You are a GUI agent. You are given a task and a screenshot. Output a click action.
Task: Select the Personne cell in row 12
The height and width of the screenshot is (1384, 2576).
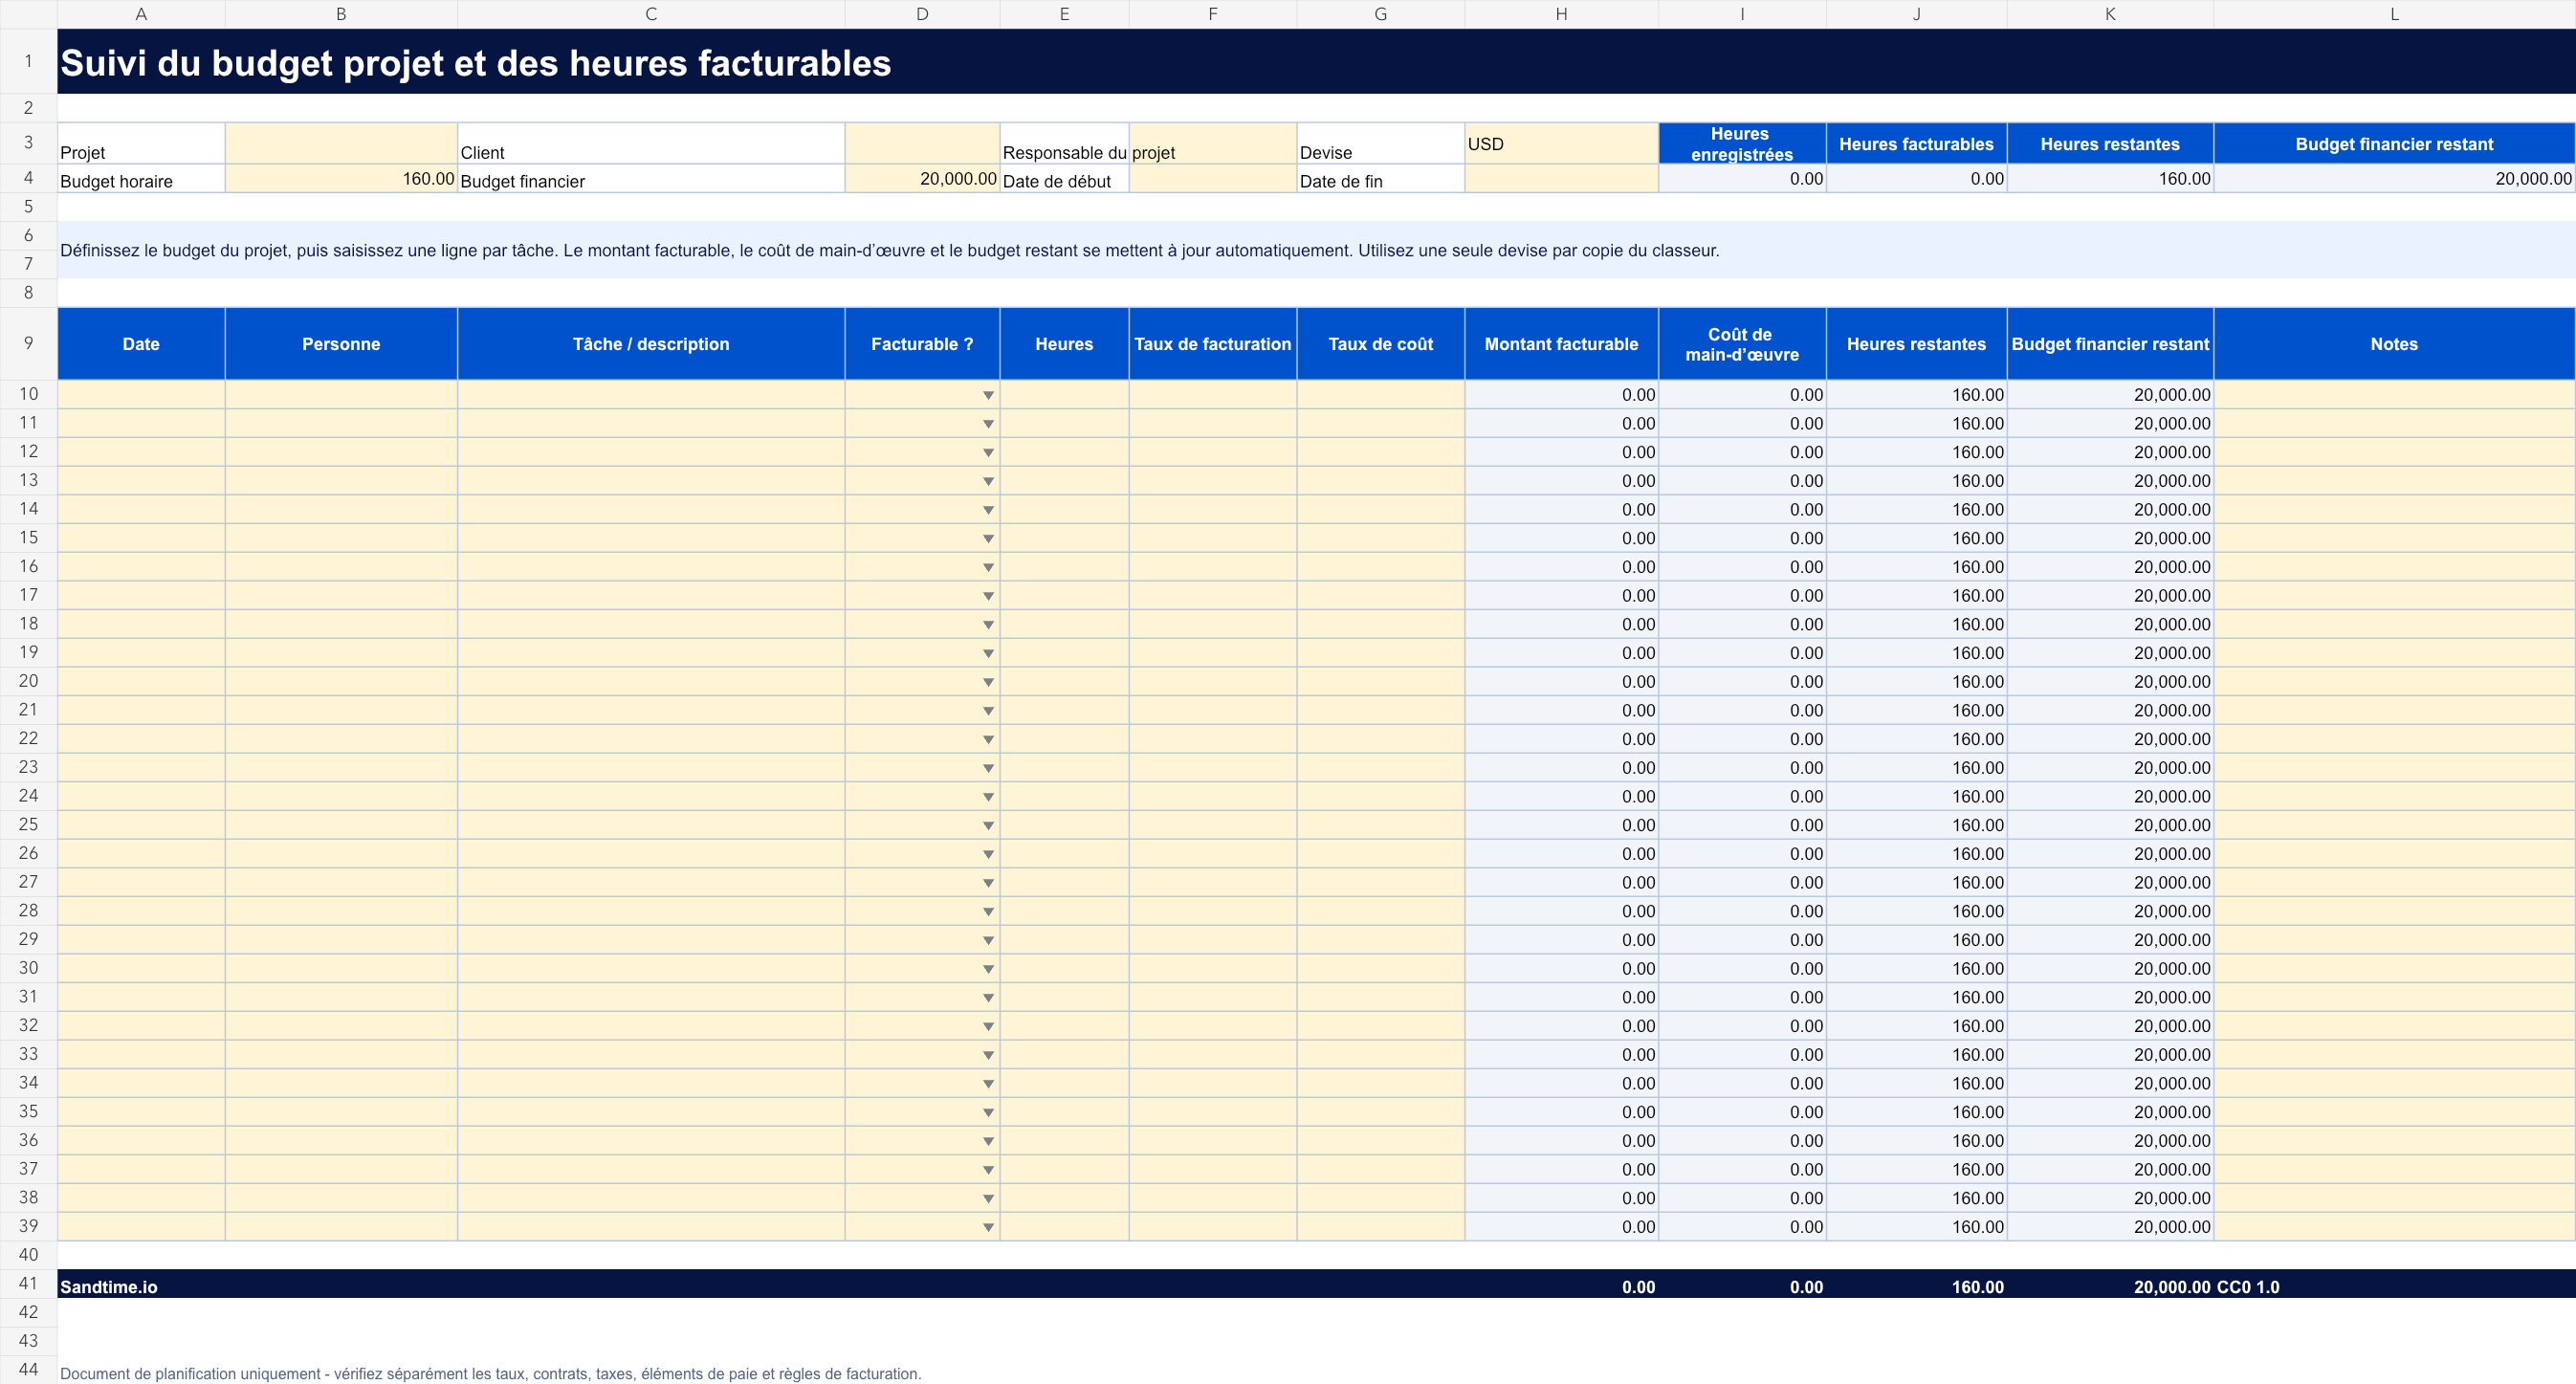click(341, 452)
